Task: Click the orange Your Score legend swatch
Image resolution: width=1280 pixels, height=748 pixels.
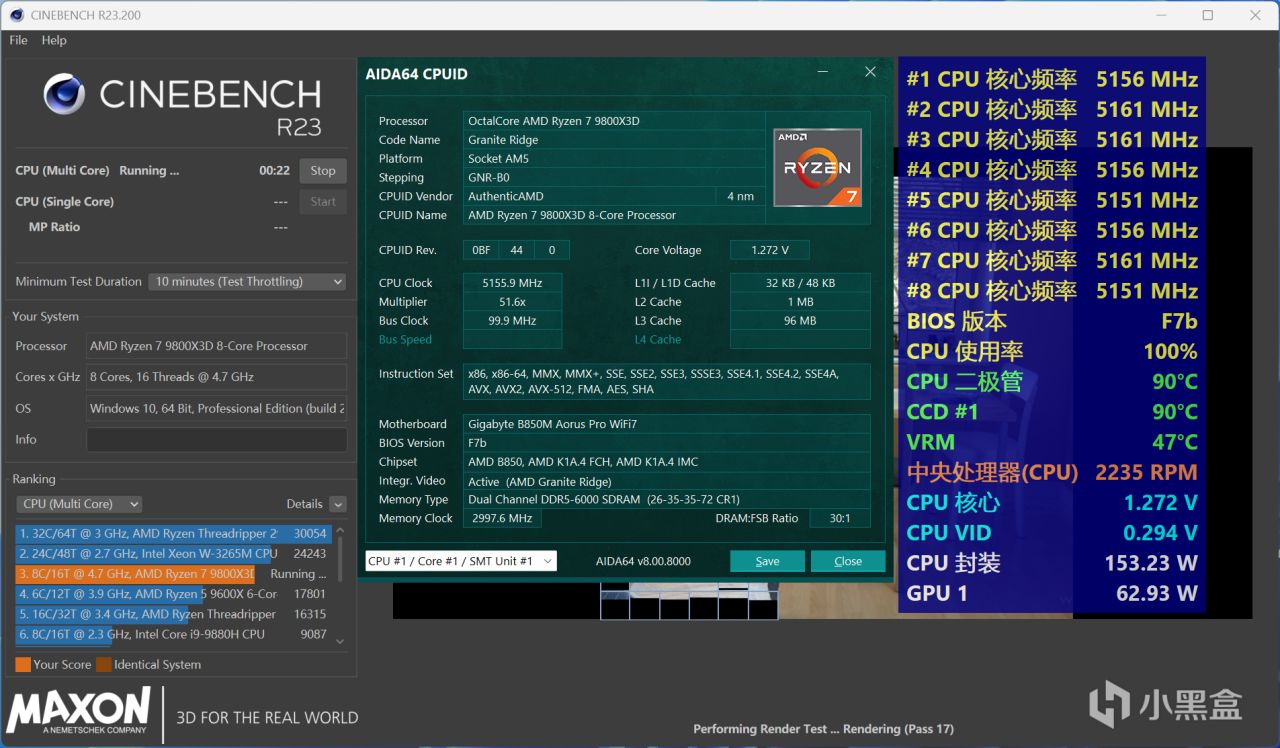Action: (x=23, y=664)
